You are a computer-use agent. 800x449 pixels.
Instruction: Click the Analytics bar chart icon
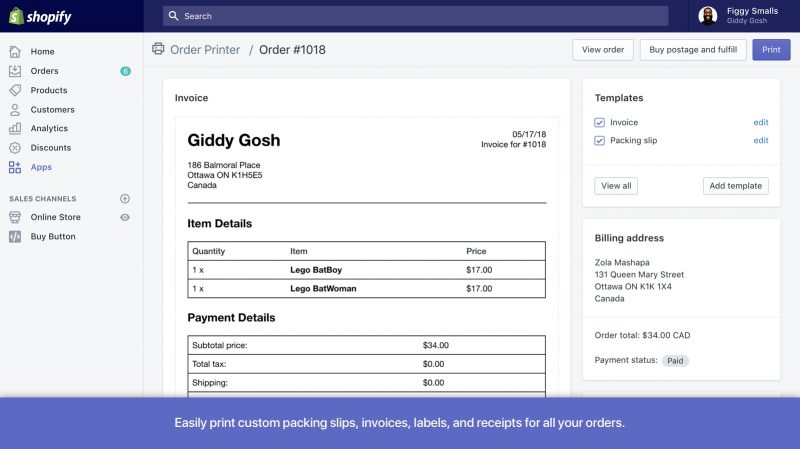(x=15, y=128)
